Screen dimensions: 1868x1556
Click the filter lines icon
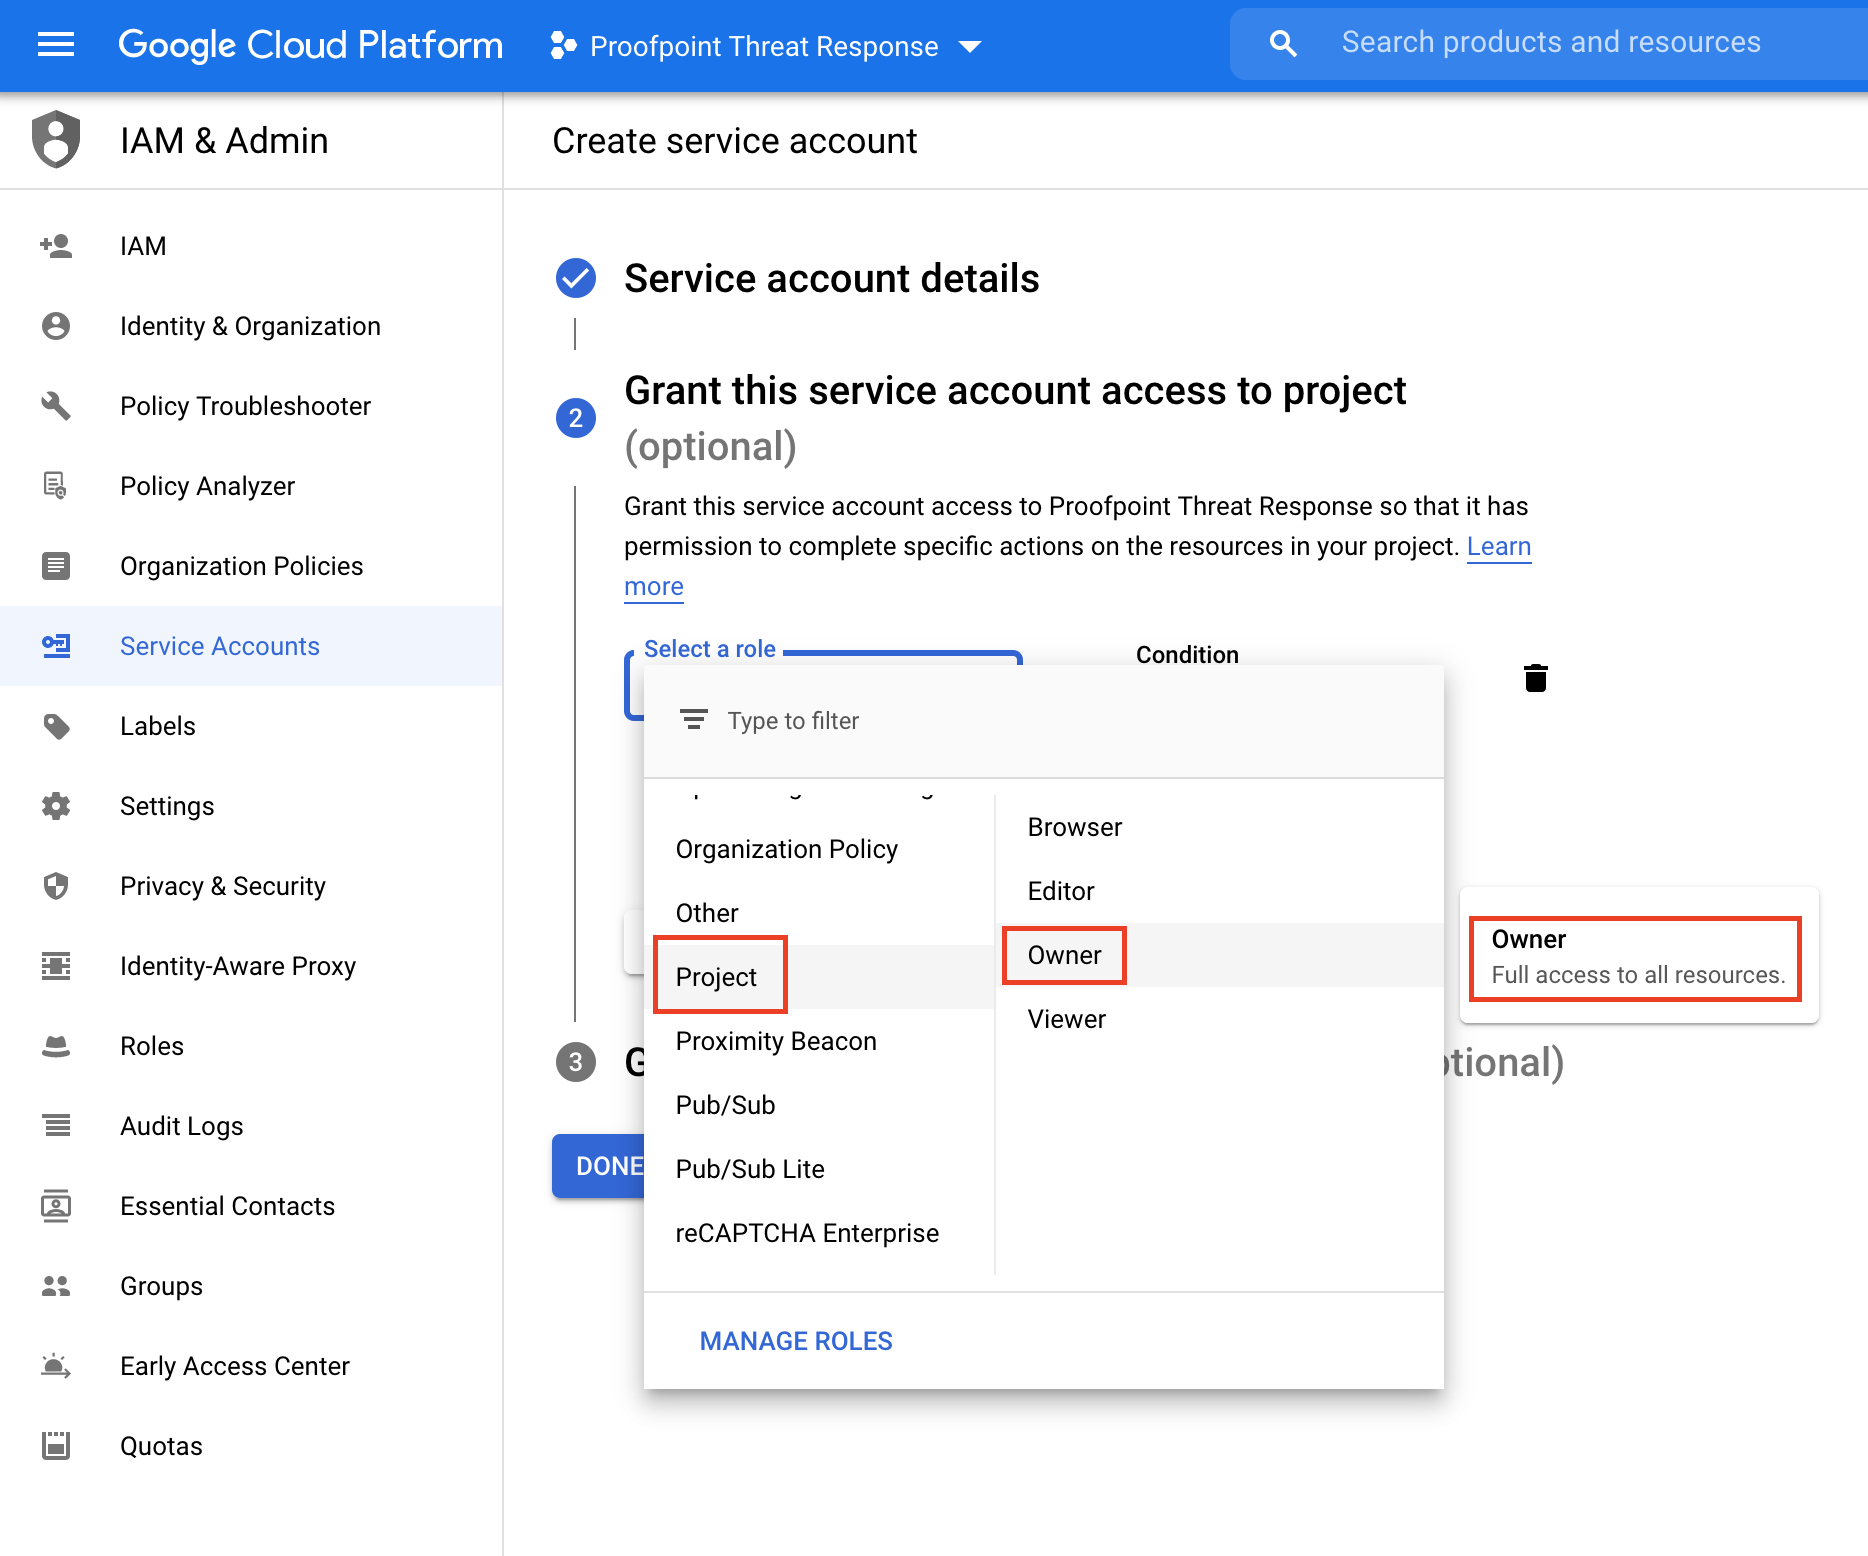(x=693, y=720)
